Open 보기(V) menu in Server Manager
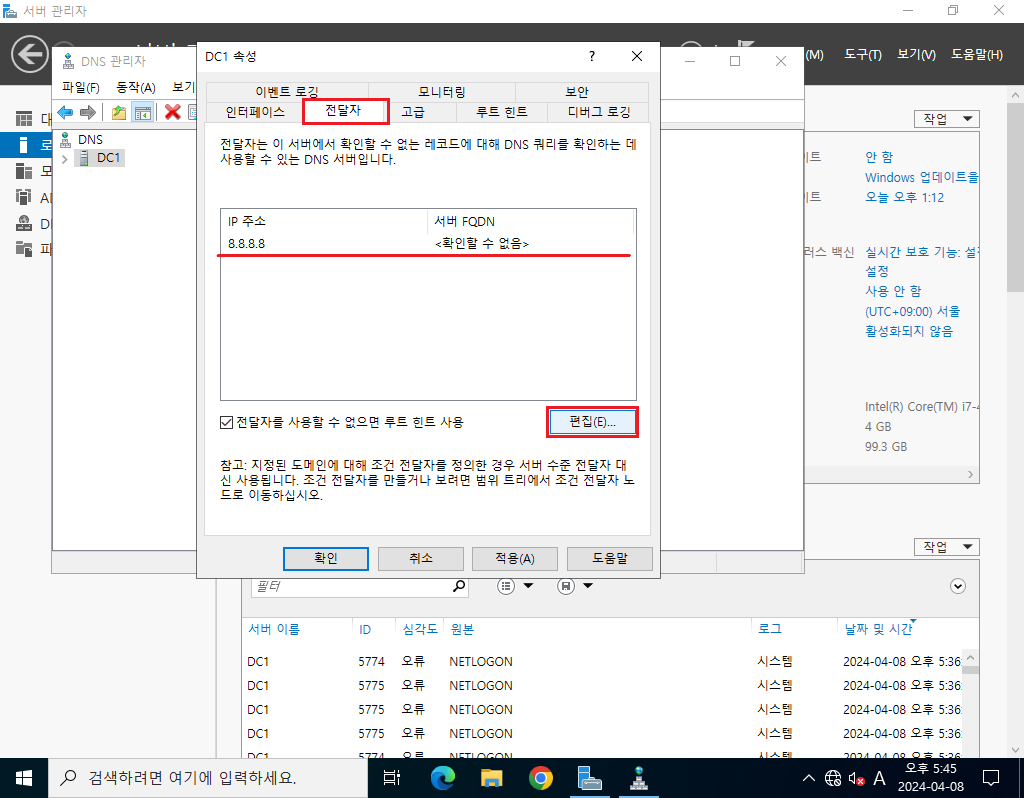Image resolution: width=1024 pixels, height=798 pixels. (916, 54)
